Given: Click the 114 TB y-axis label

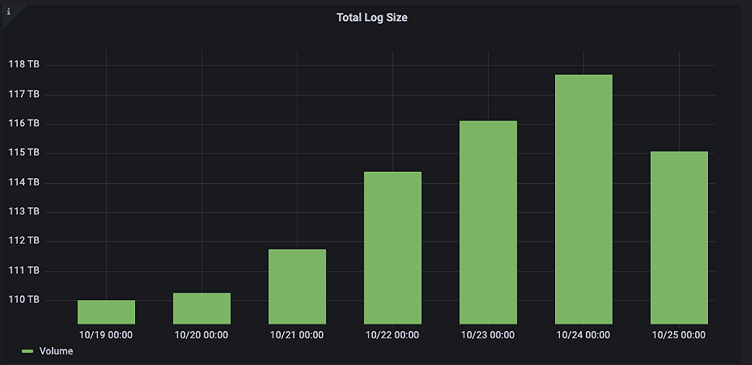Looking at the screenshot, I should pyautogui.click(x=24, y=183).
